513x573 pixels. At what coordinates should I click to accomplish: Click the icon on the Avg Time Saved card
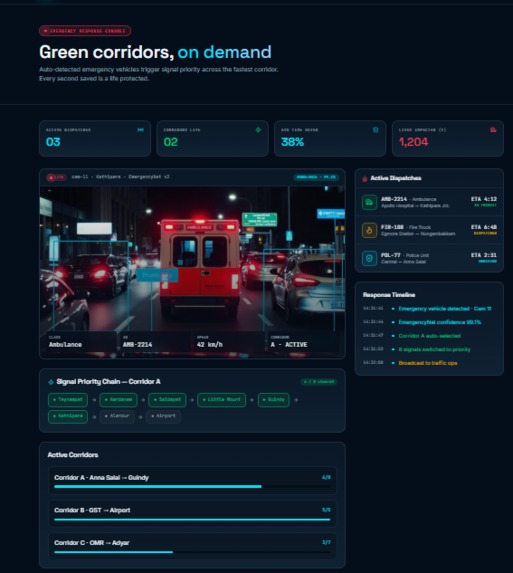pyautogui.click(x=375, y=130)
